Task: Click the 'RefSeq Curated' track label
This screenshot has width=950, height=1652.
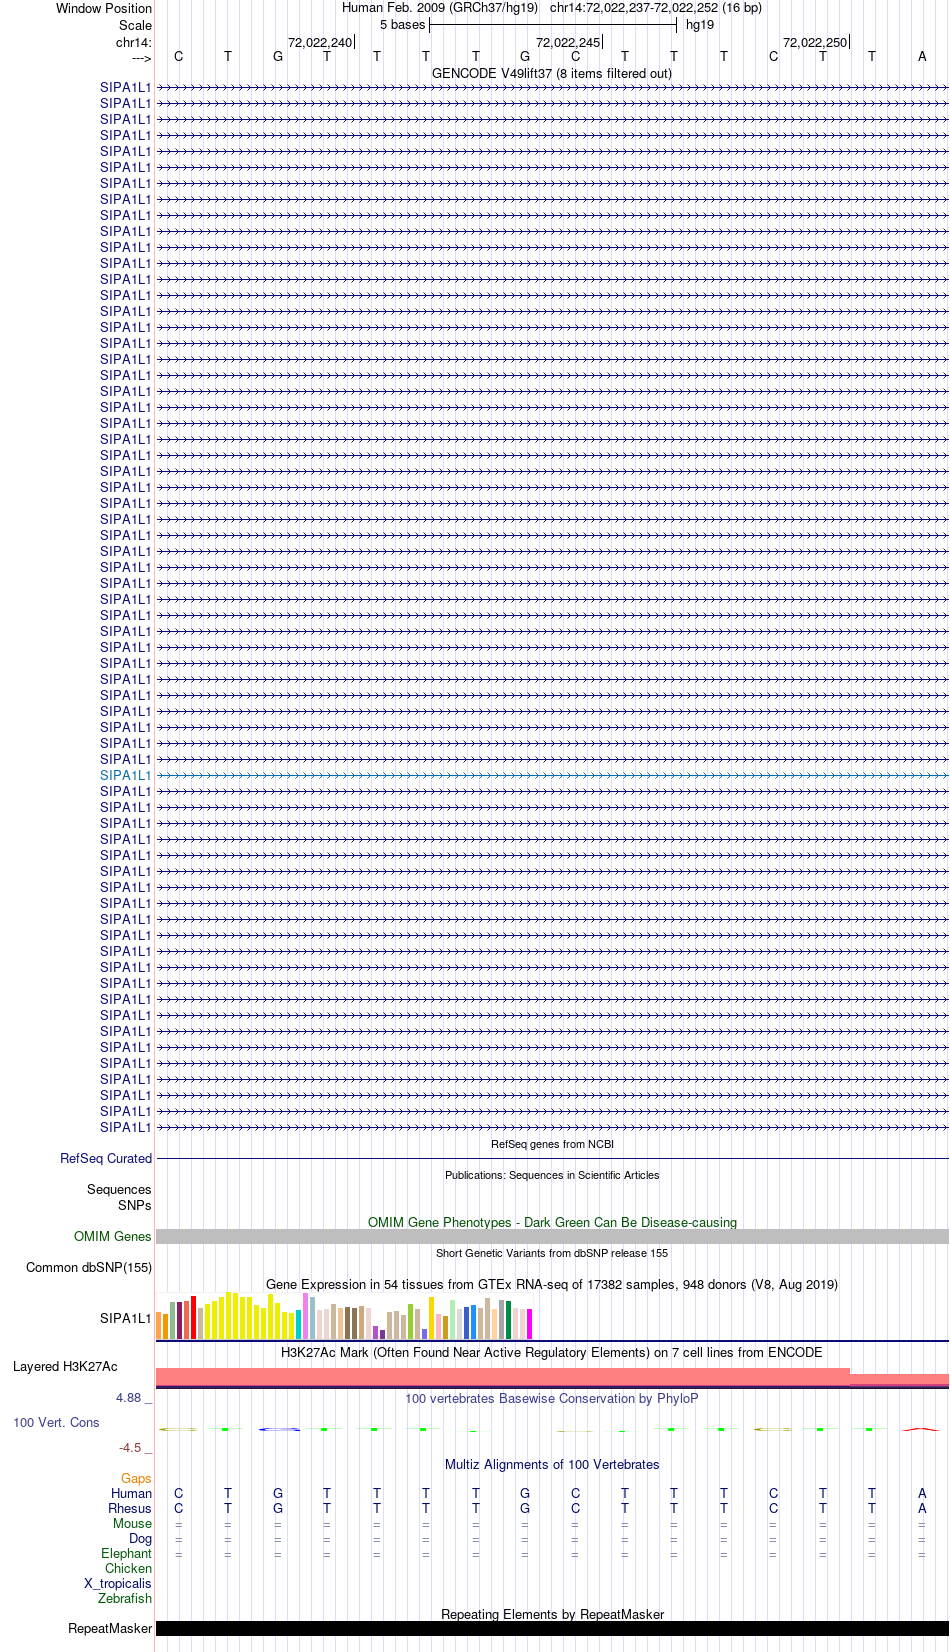Action: click(x=106, y=1159)
